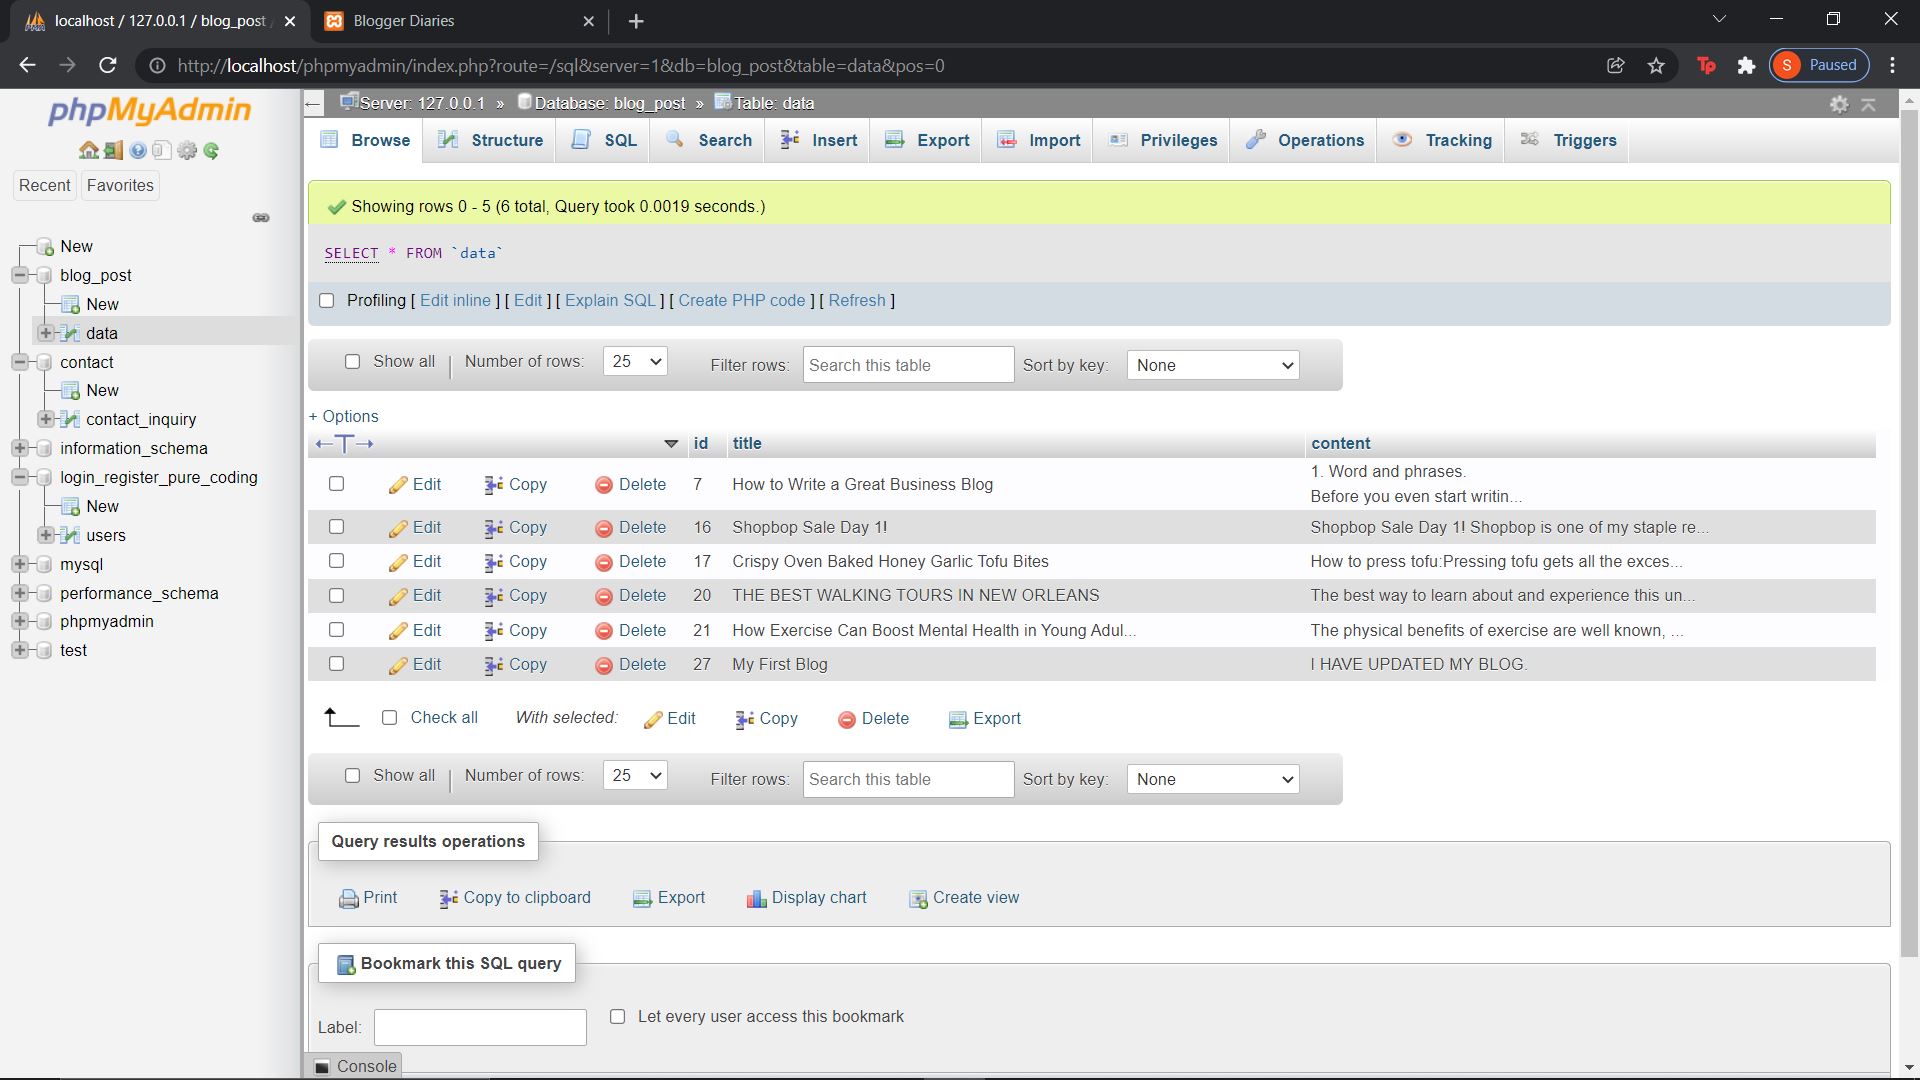The height and width of the screenshot is (1080, 1920).
Task: Click page settings gear icon at top right
Action: [x=1838, y=104]
